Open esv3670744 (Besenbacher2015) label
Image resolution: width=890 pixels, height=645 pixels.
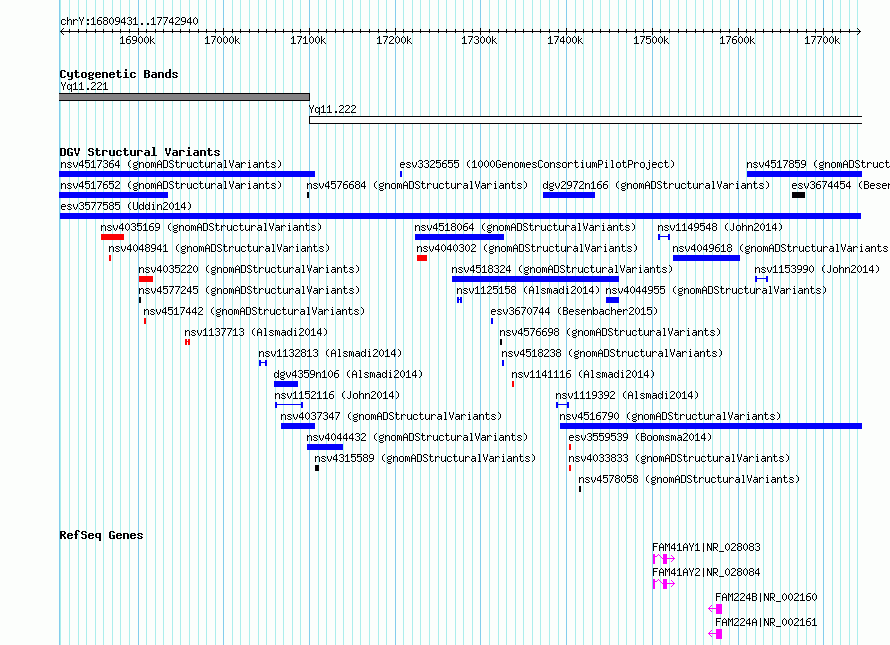point(574,311)
